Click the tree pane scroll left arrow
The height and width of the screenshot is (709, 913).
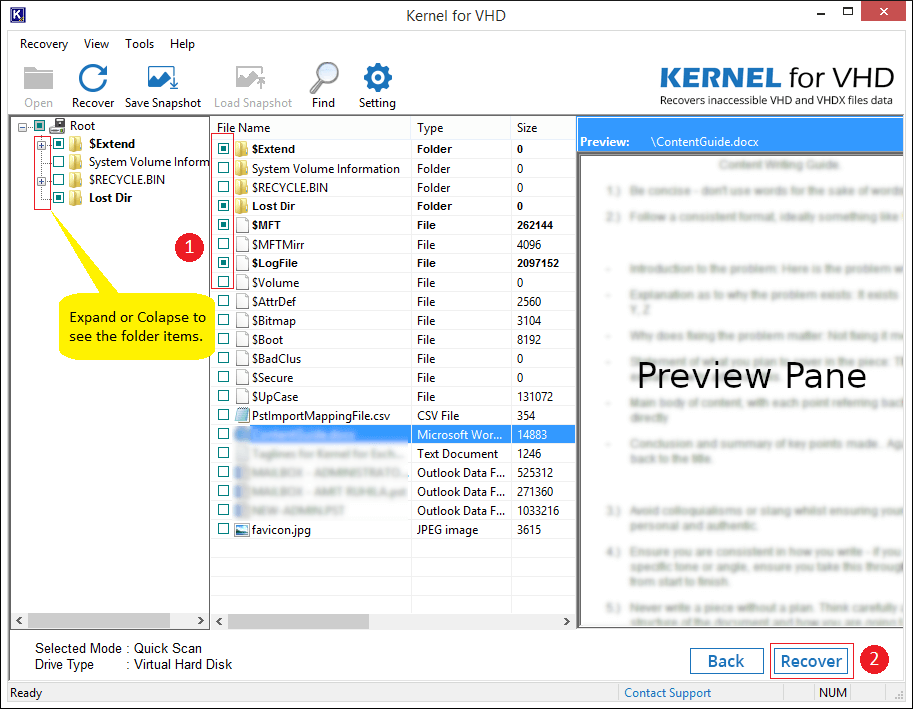click(19, 621)
